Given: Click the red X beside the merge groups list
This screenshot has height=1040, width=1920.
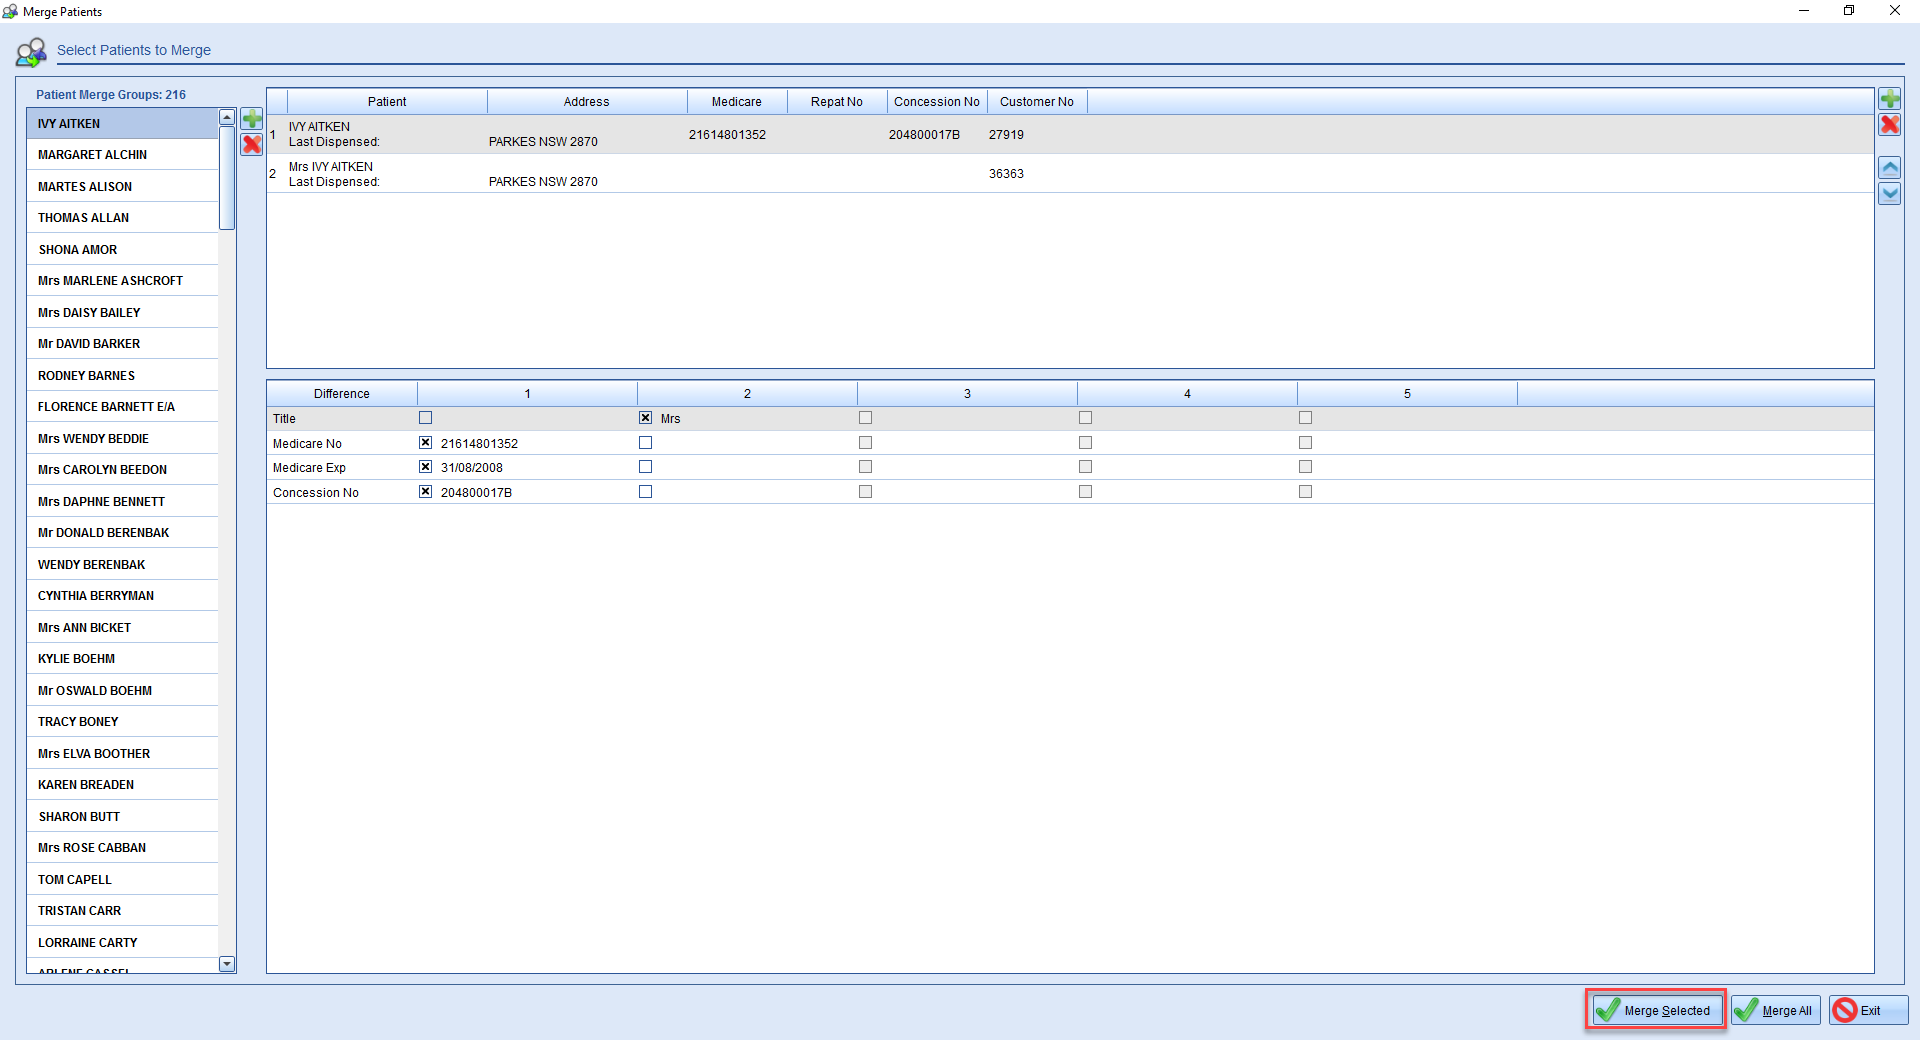Looking at the screenshot, I should [252, 144].
